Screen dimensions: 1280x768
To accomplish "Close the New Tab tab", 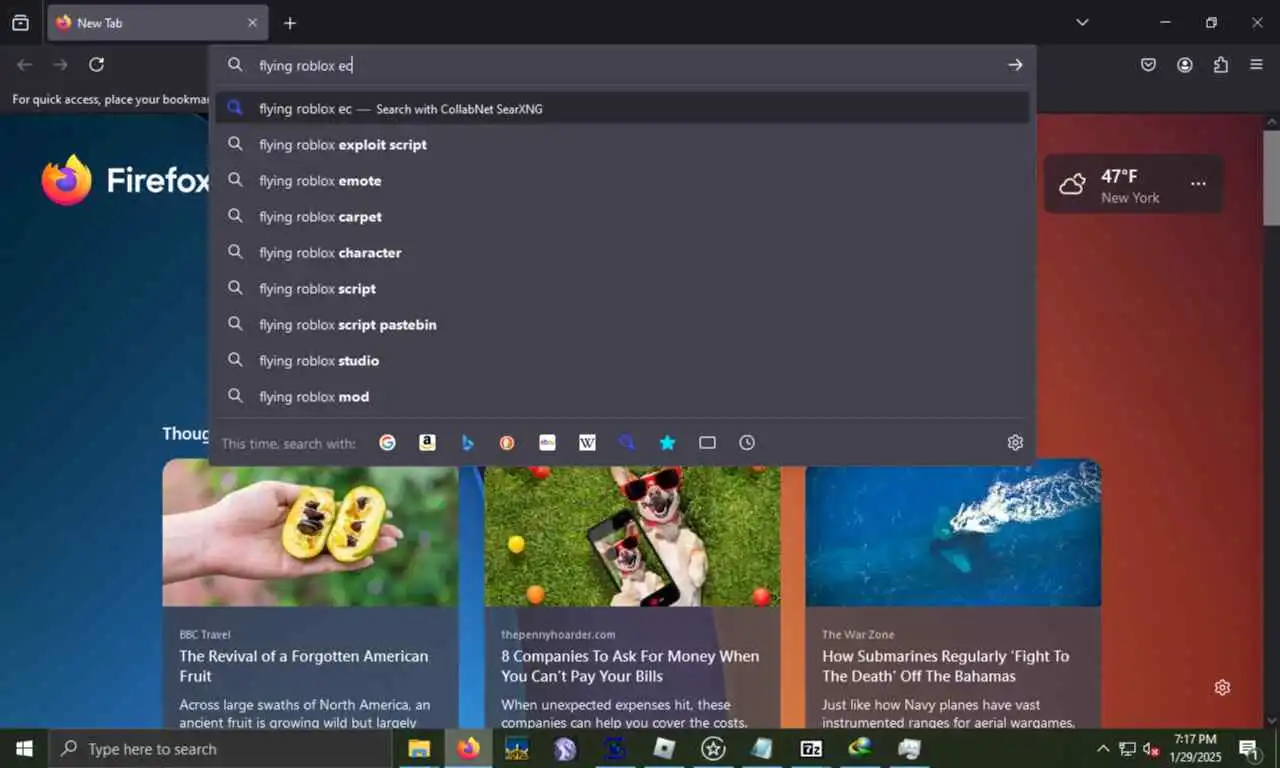I will pos(252,23).
